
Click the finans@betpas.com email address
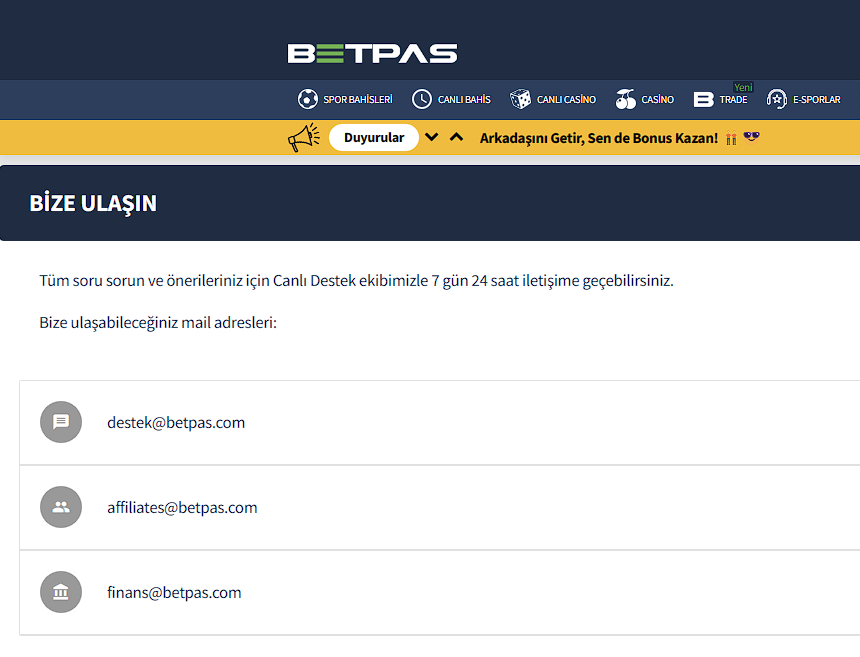tap(174, 593)
